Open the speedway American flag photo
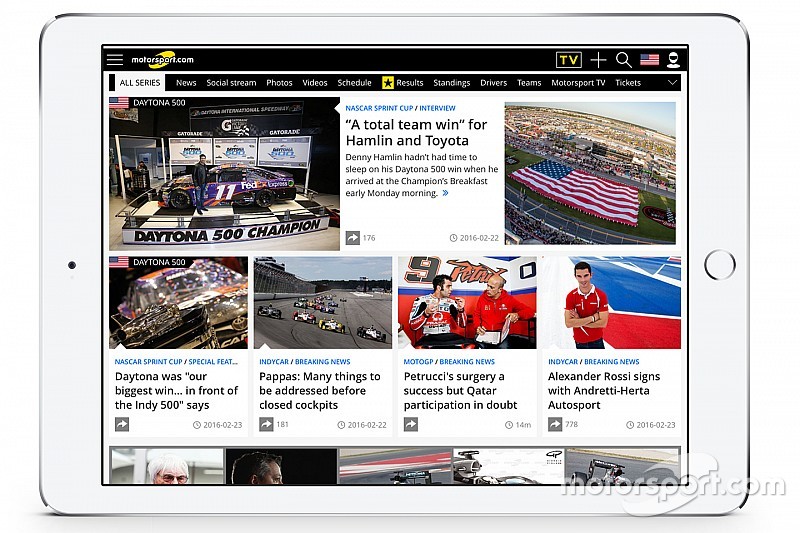 (x=590, y=173)
